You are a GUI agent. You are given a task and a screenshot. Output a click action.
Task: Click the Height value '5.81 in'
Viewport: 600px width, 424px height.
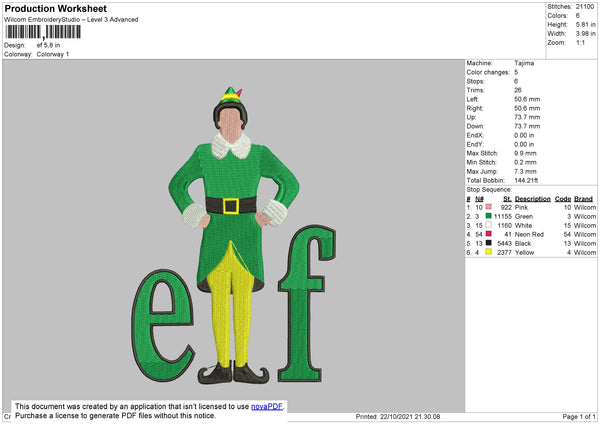click(x=586, y=24)
